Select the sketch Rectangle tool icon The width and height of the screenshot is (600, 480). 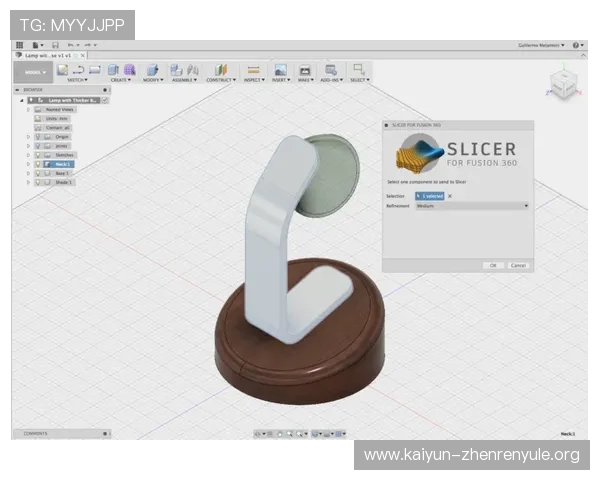pos(95,70)
